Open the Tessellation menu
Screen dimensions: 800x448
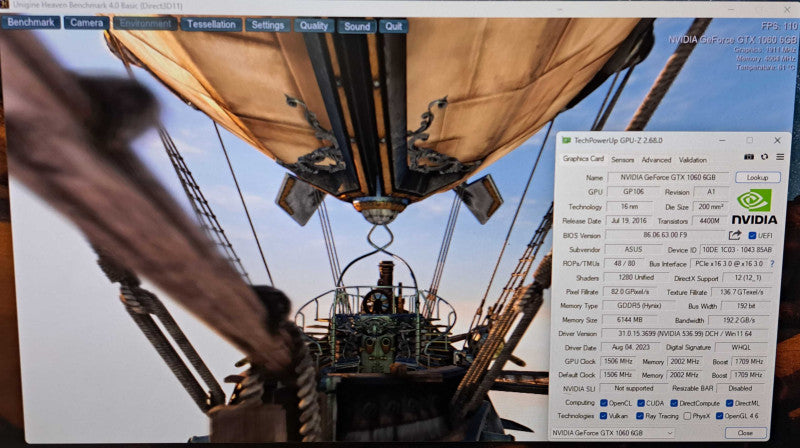[x=211, y=24]
